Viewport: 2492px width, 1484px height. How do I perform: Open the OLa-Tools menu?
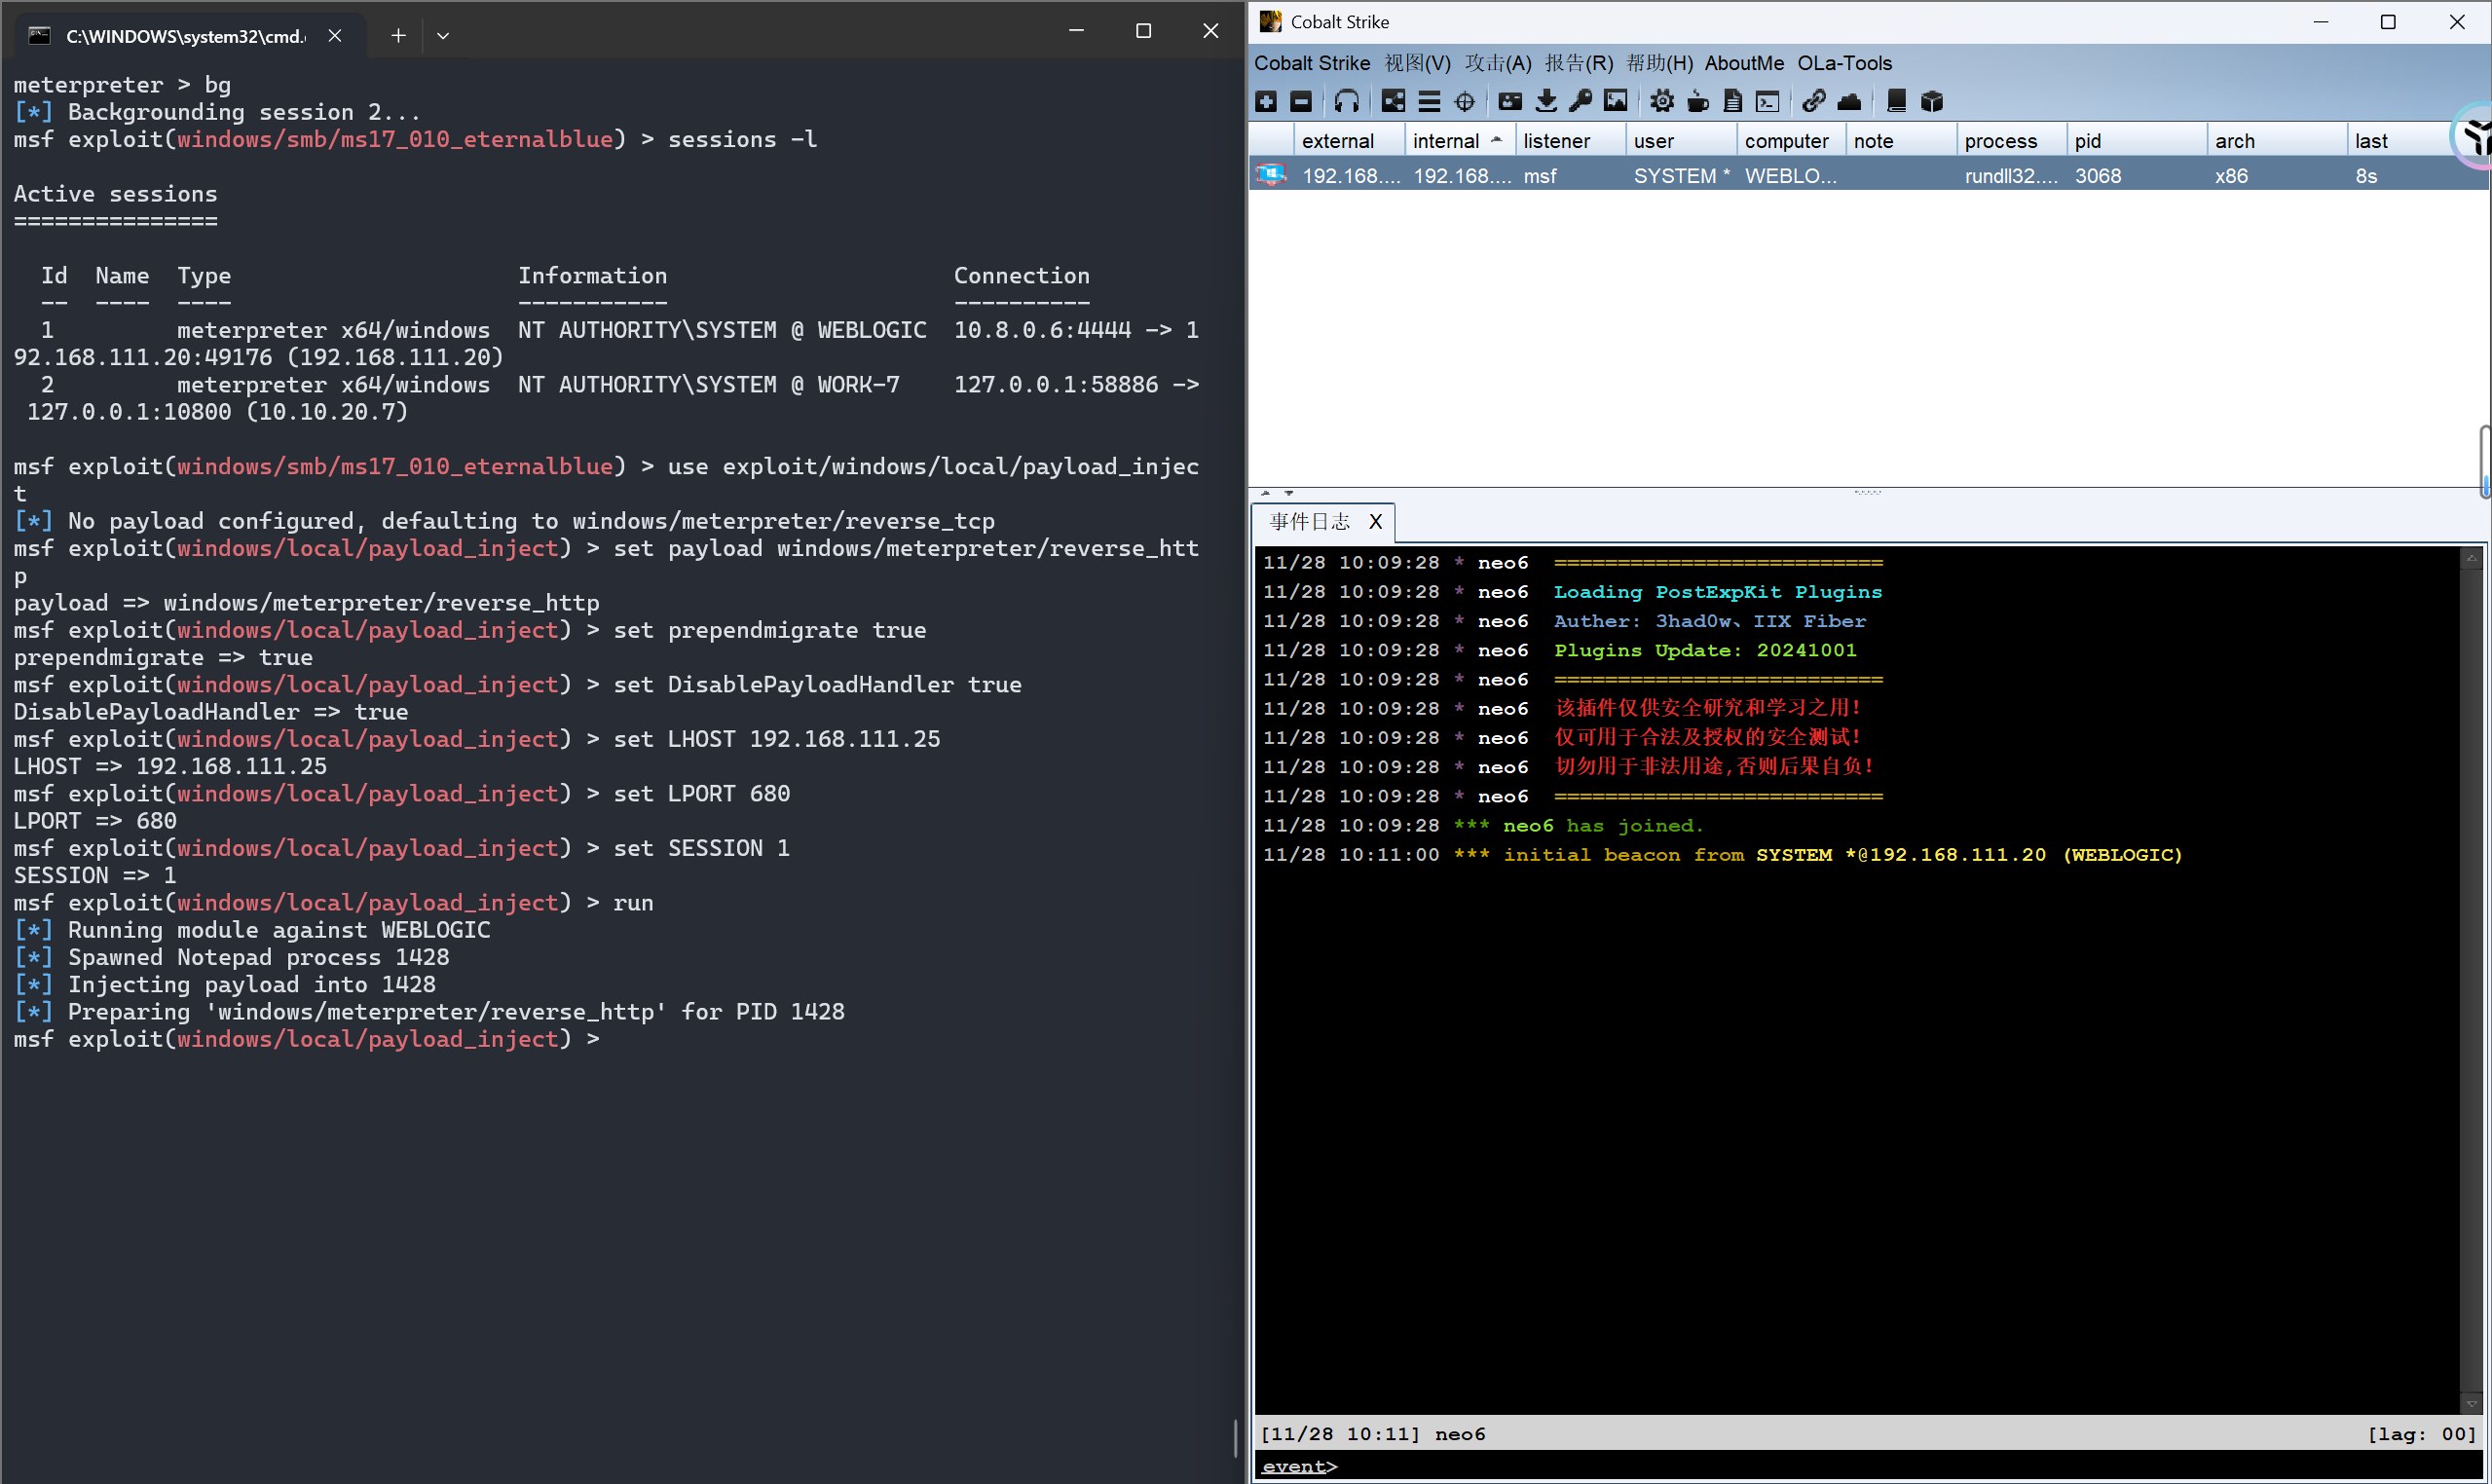tap(1844, 63)
